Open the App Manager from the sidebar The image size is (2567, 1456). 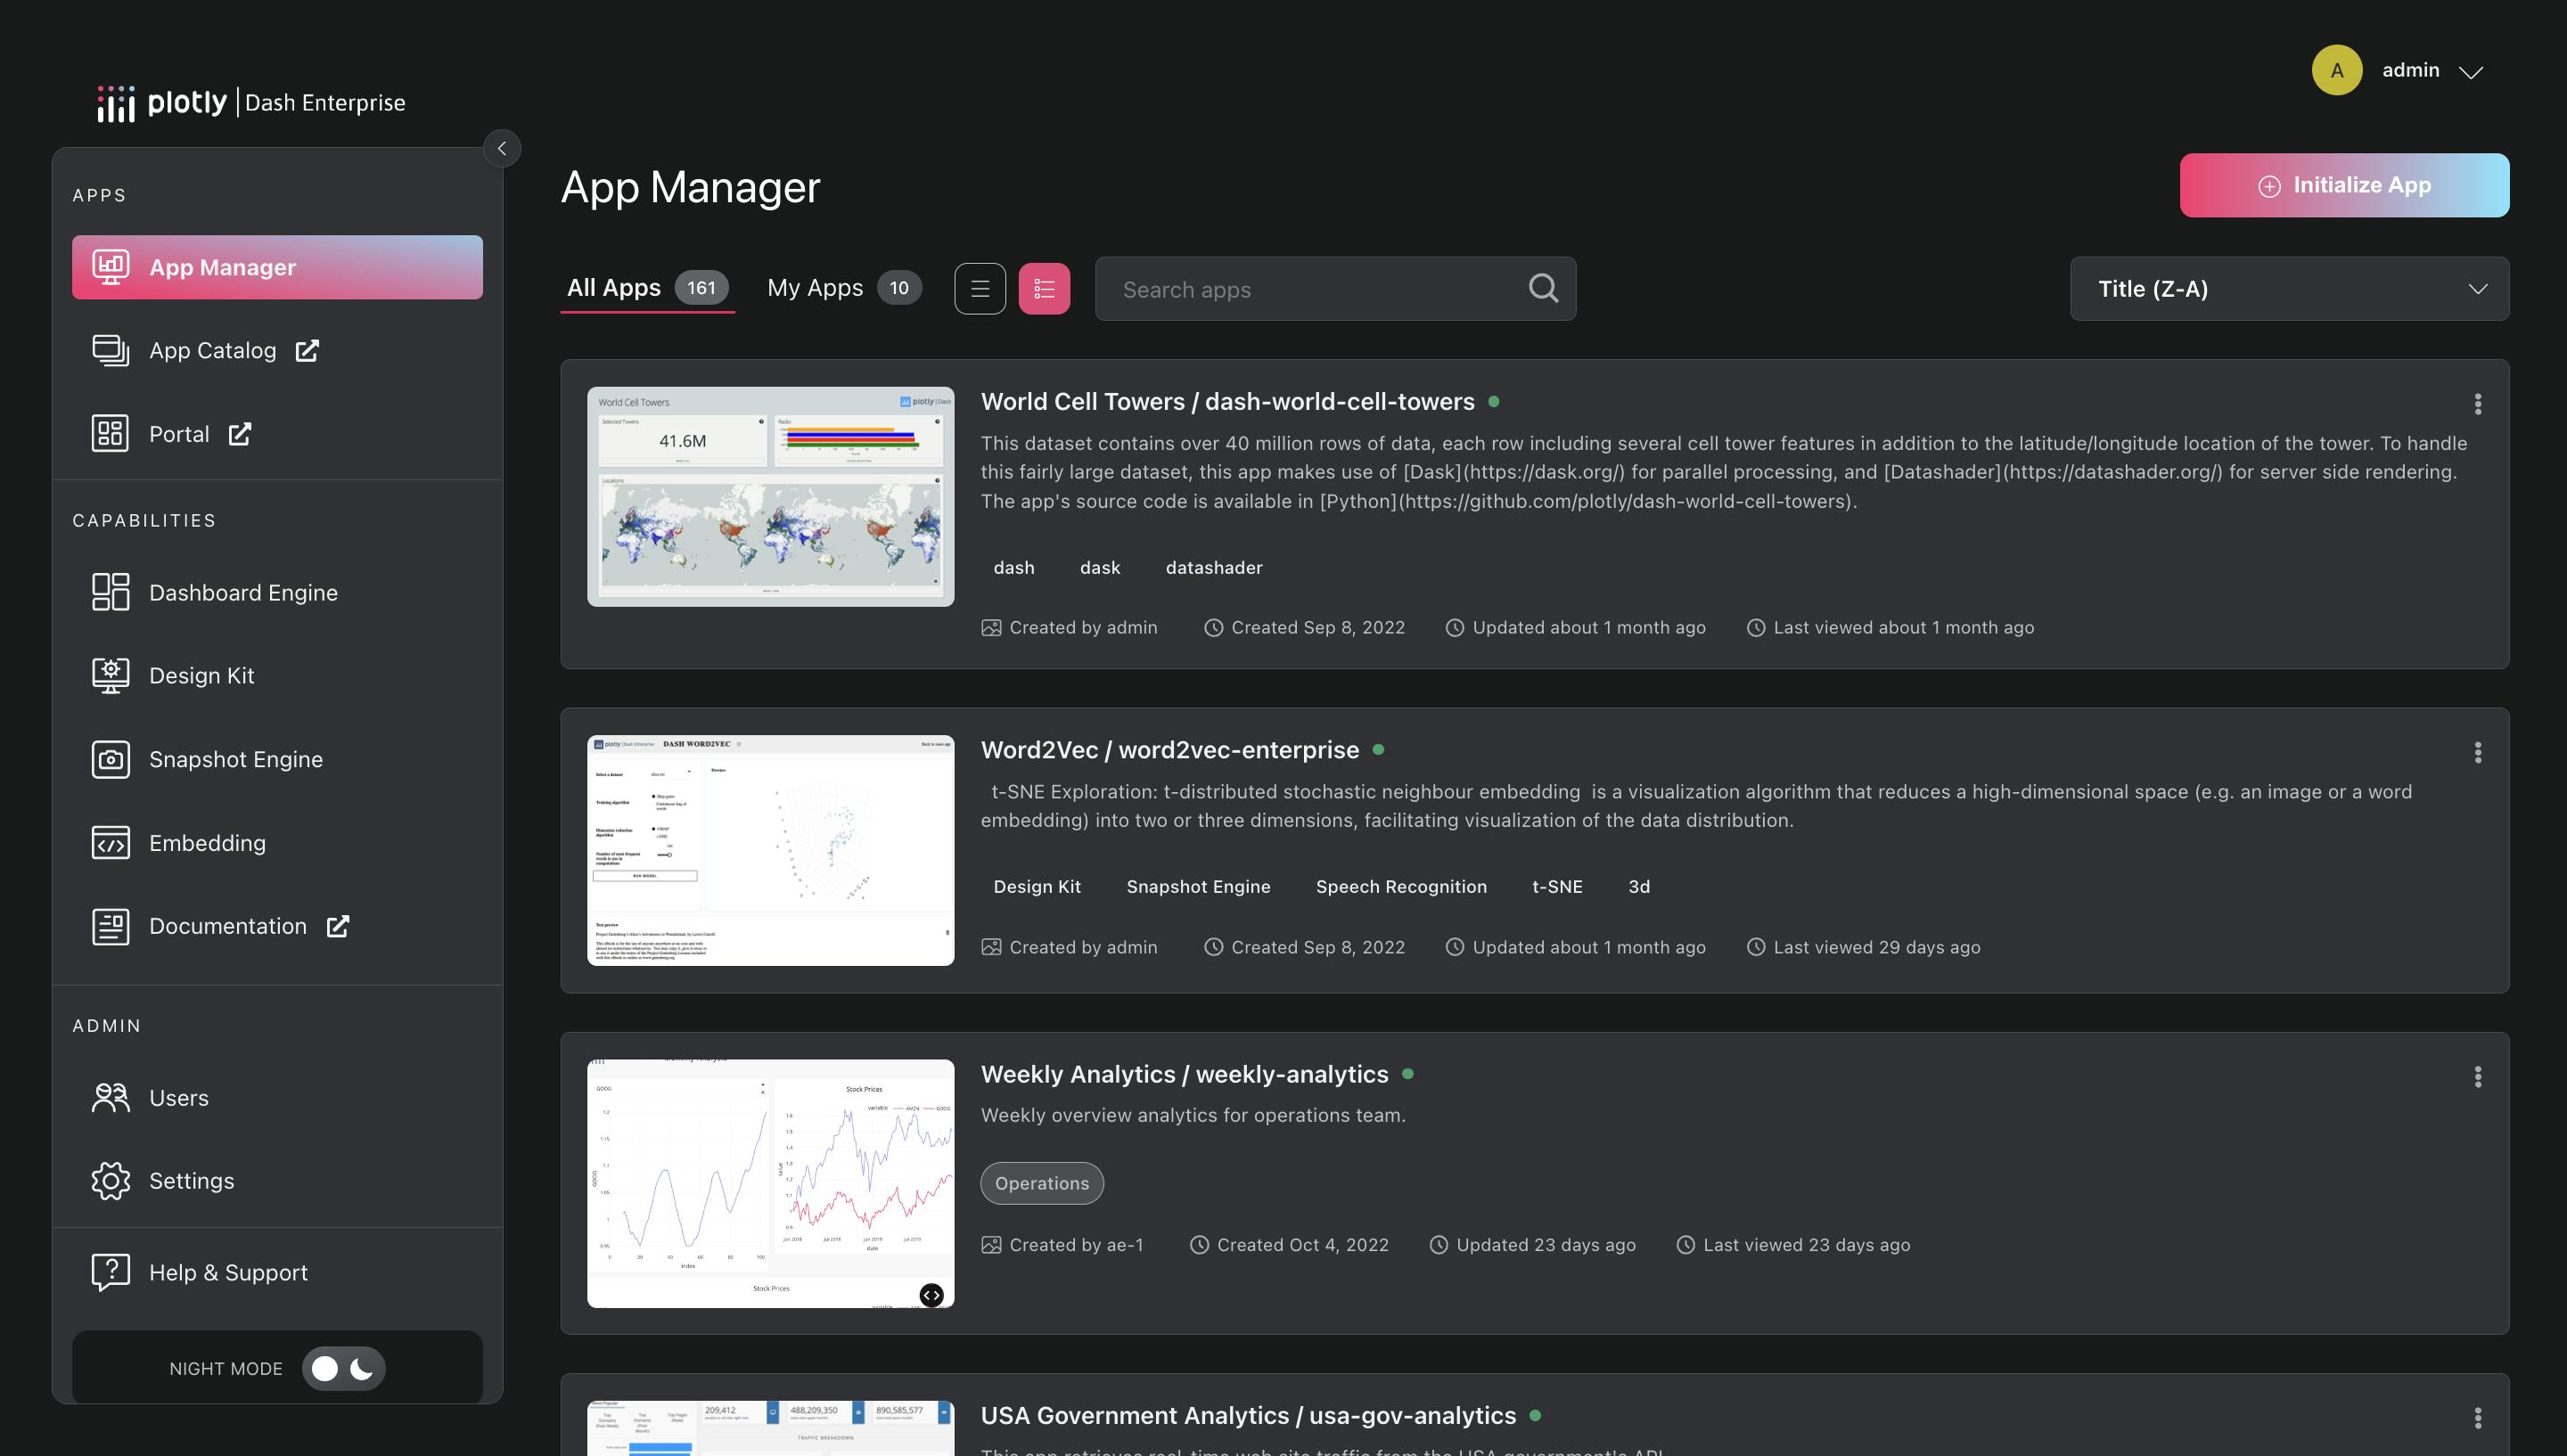click(x=277, y=267)
